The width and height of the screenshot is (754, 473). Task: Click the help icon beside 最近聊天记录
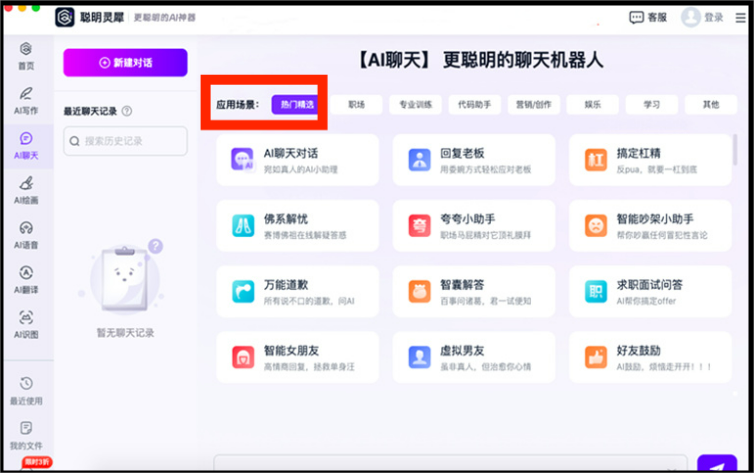click(127, 111)
